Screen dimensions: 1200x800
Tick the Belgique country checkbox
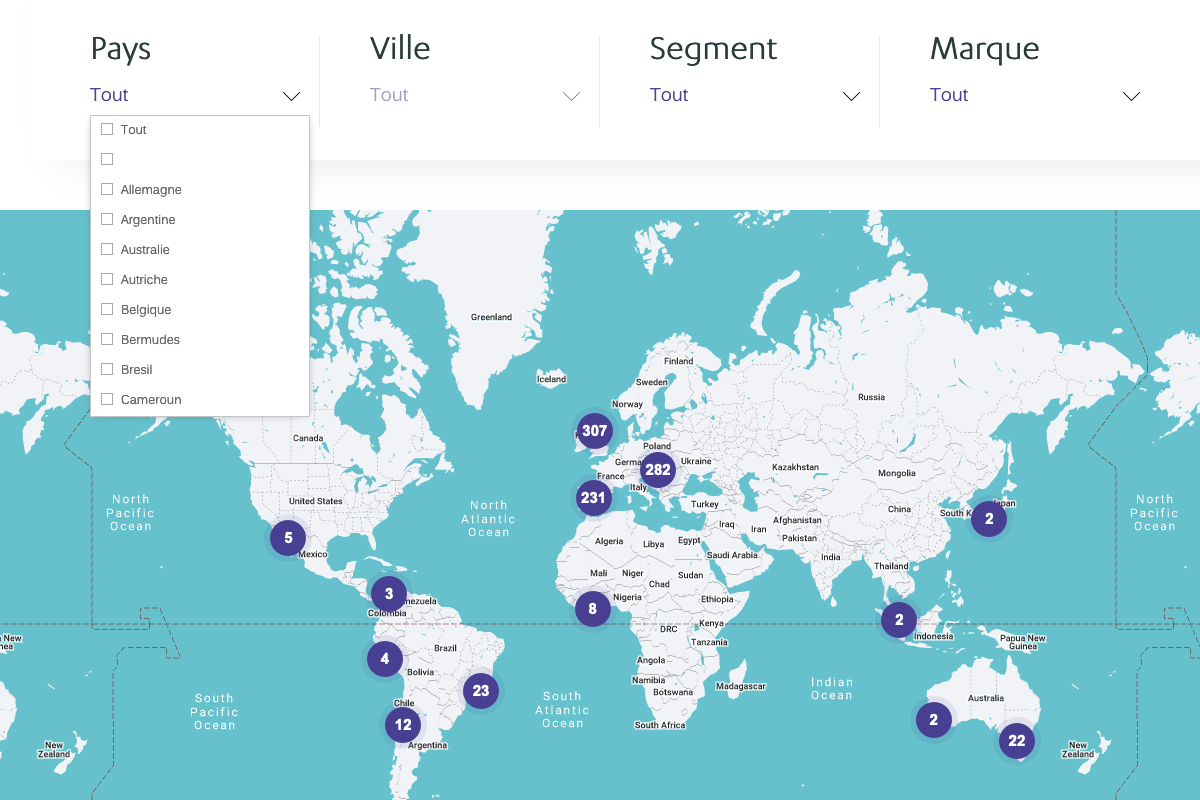[107, 309]
